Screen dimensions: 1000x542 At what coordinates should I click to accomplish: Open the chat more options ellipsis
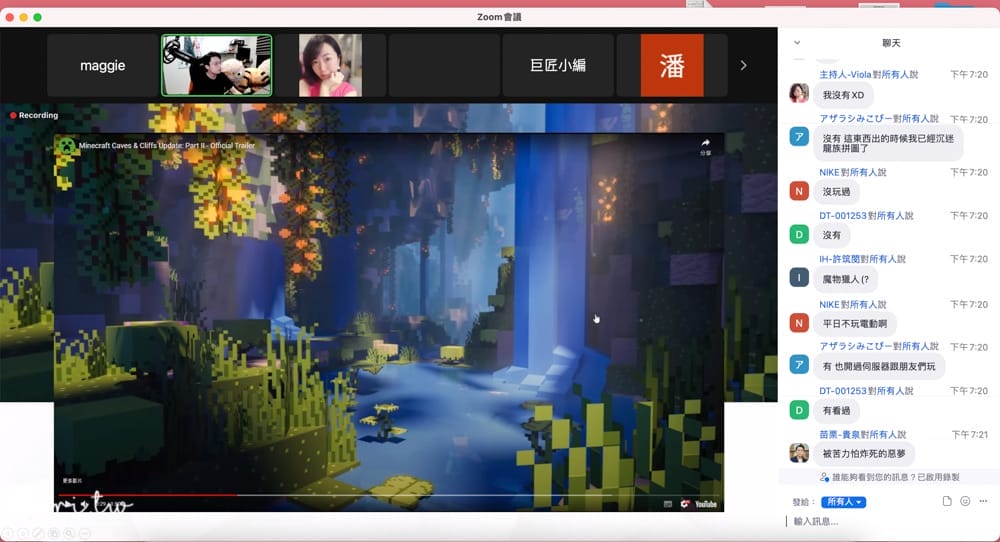point(983,501)
